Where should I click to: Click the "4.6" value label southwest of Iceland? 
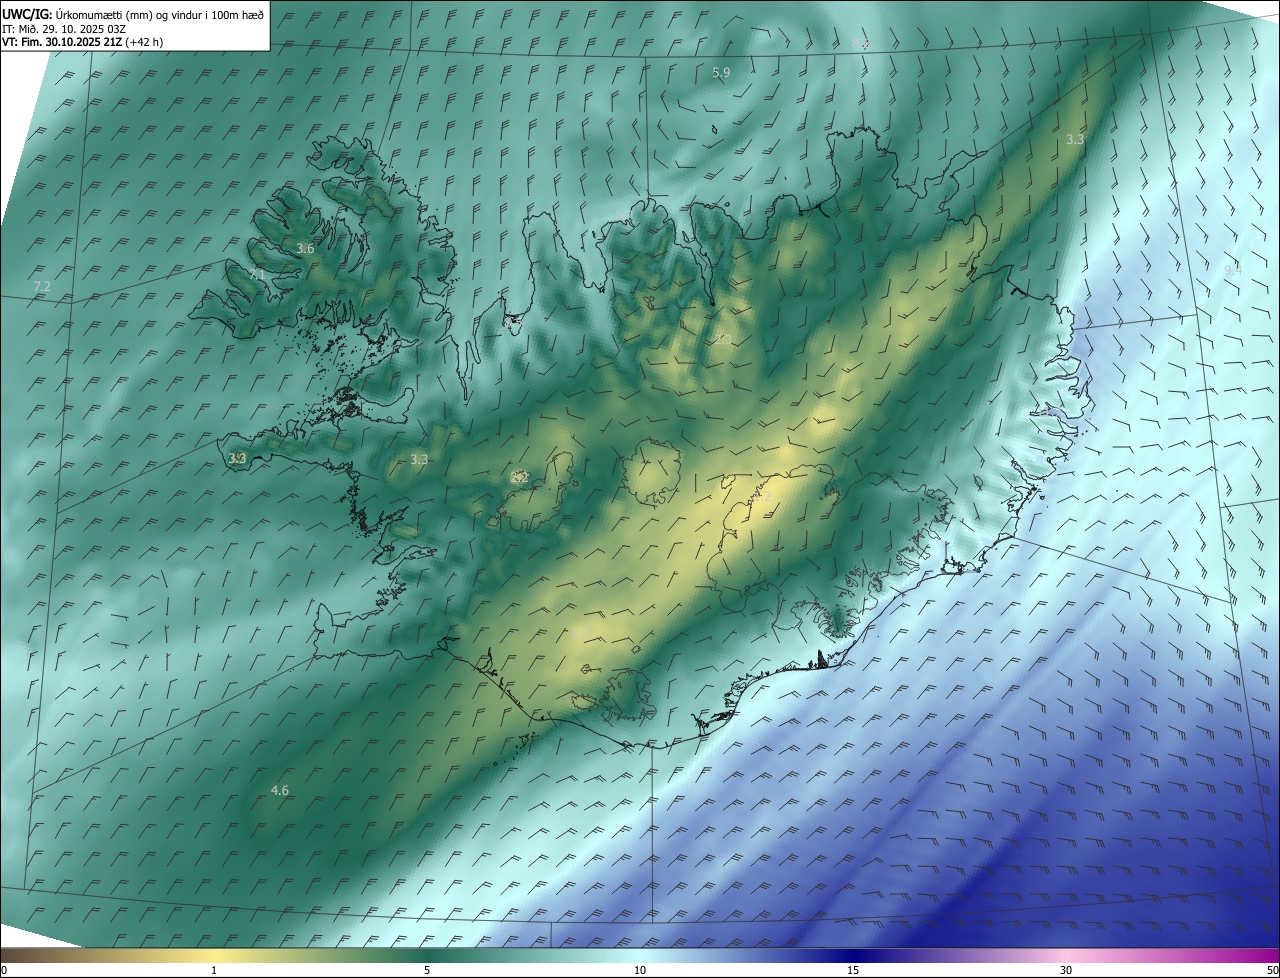[280, 791]
